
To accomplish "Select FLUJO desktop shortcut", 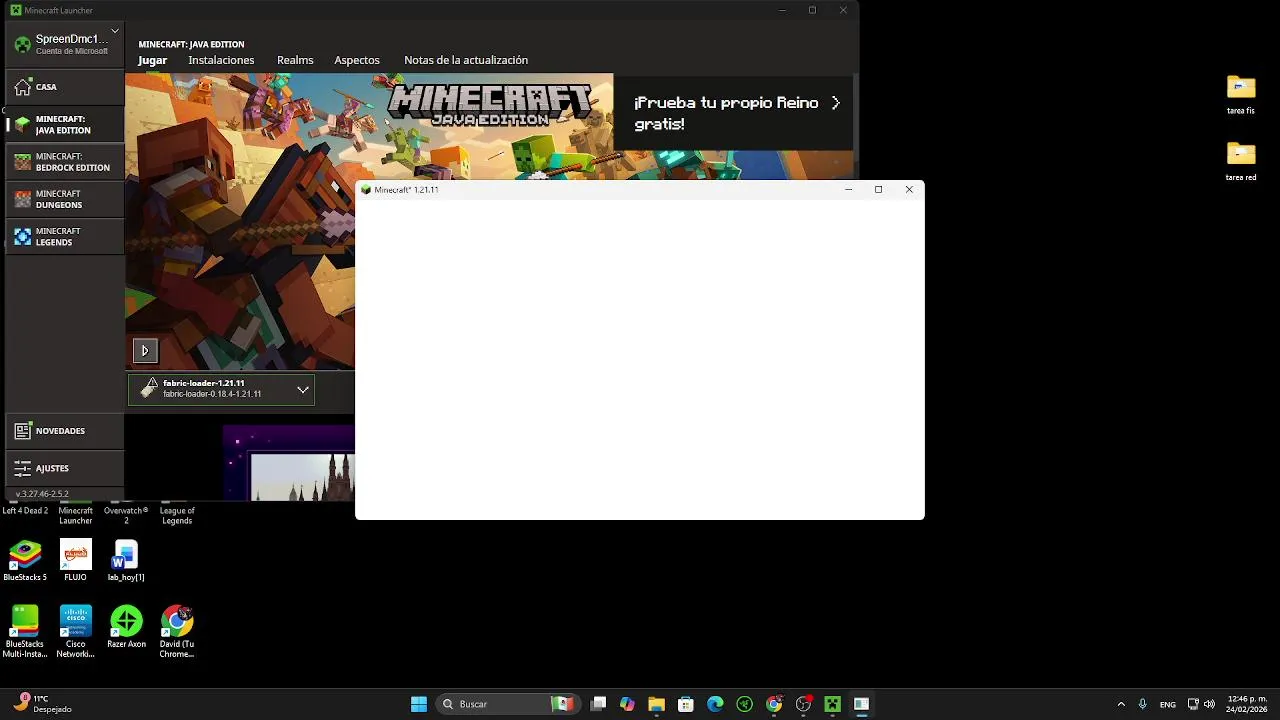I will [x=76, y=561].
